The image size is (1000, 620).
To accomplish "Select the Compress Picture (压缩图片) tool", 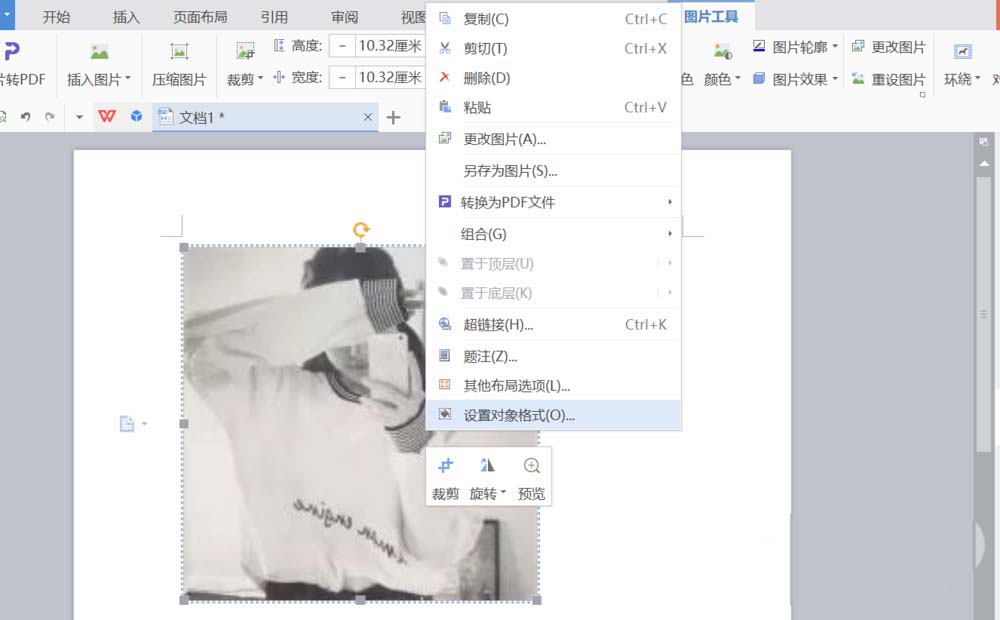I will tap(178, 62).
